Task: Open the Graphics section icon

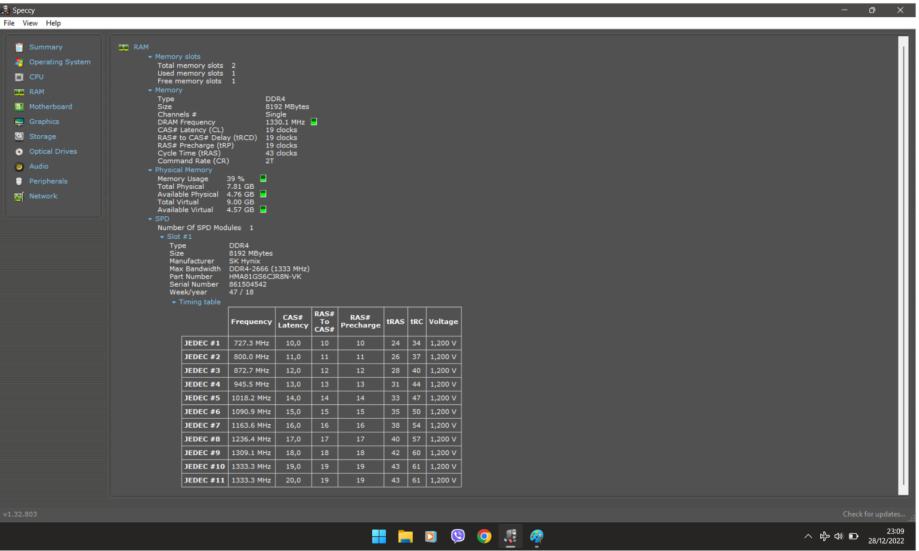Action: click(x=19, y=122)
